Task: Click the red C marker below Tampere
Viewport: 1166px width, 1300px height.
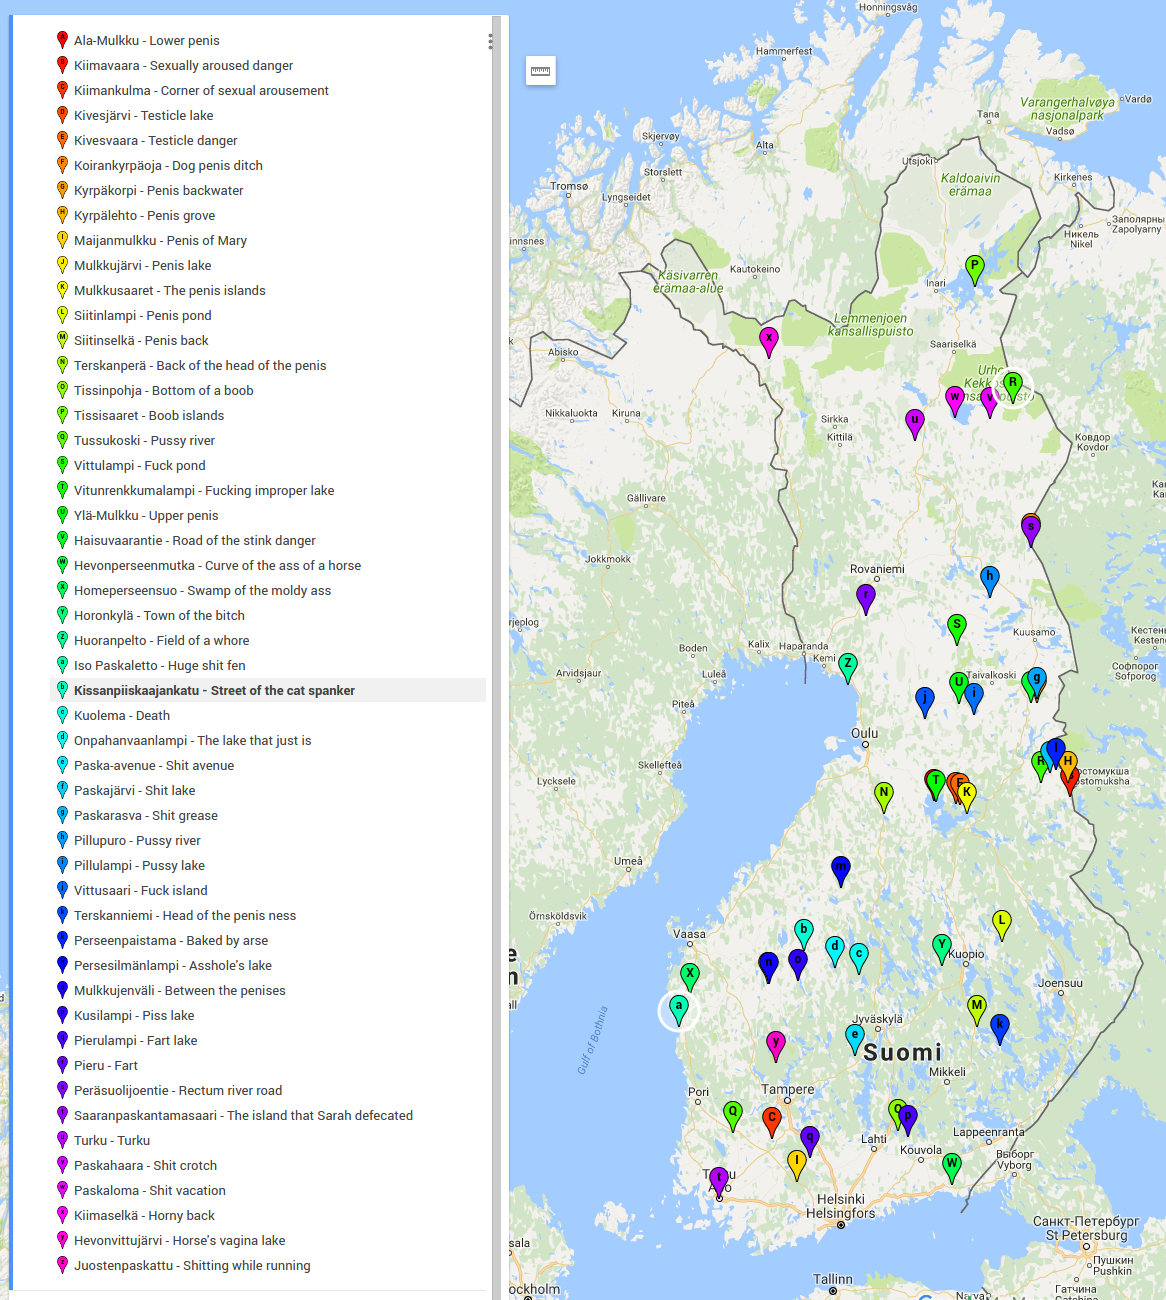Action: click(x=772, y=1122)
